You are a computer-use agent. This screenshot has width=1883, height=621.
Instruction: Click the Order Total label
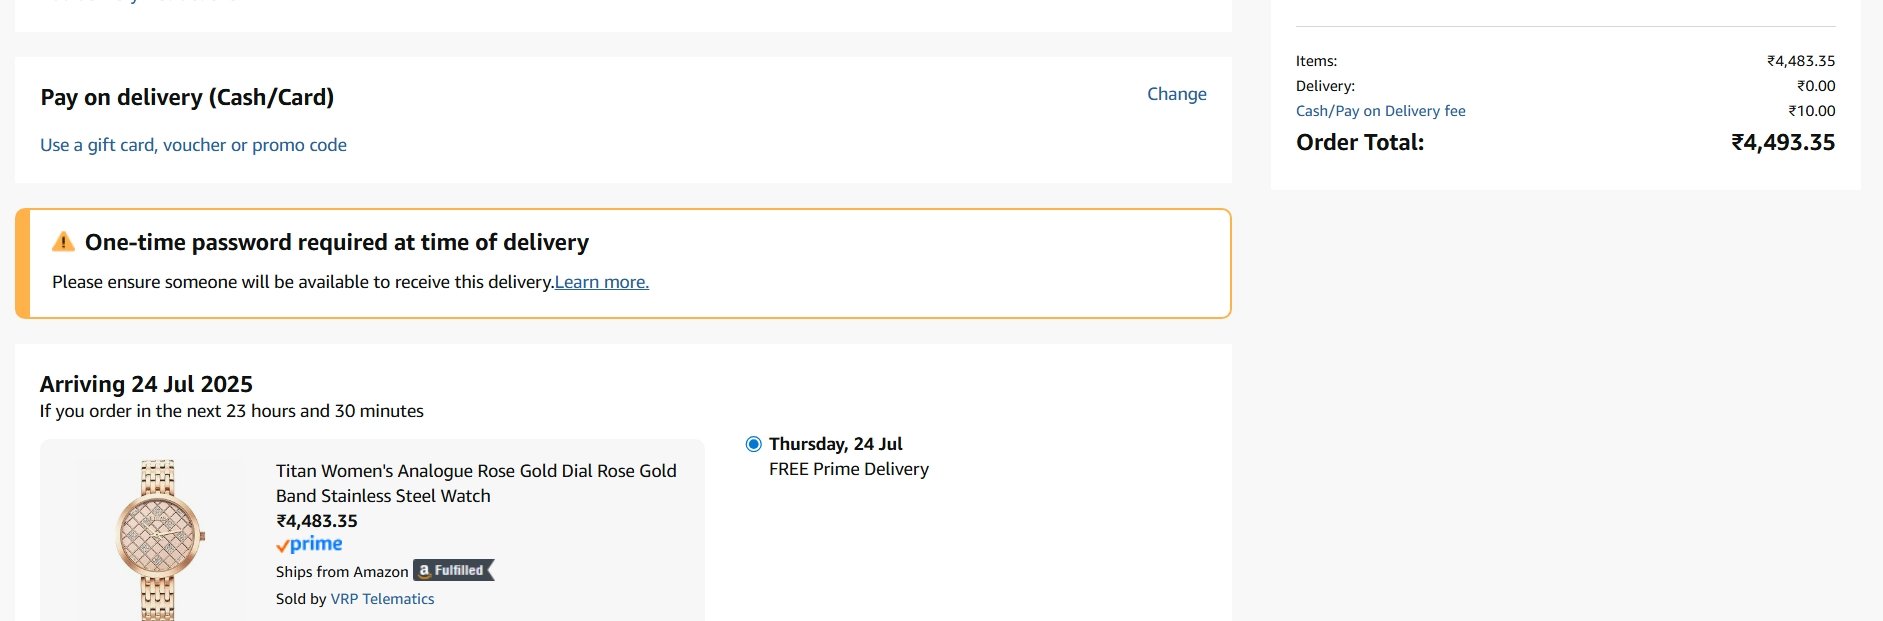click(x=1360, y=142)
